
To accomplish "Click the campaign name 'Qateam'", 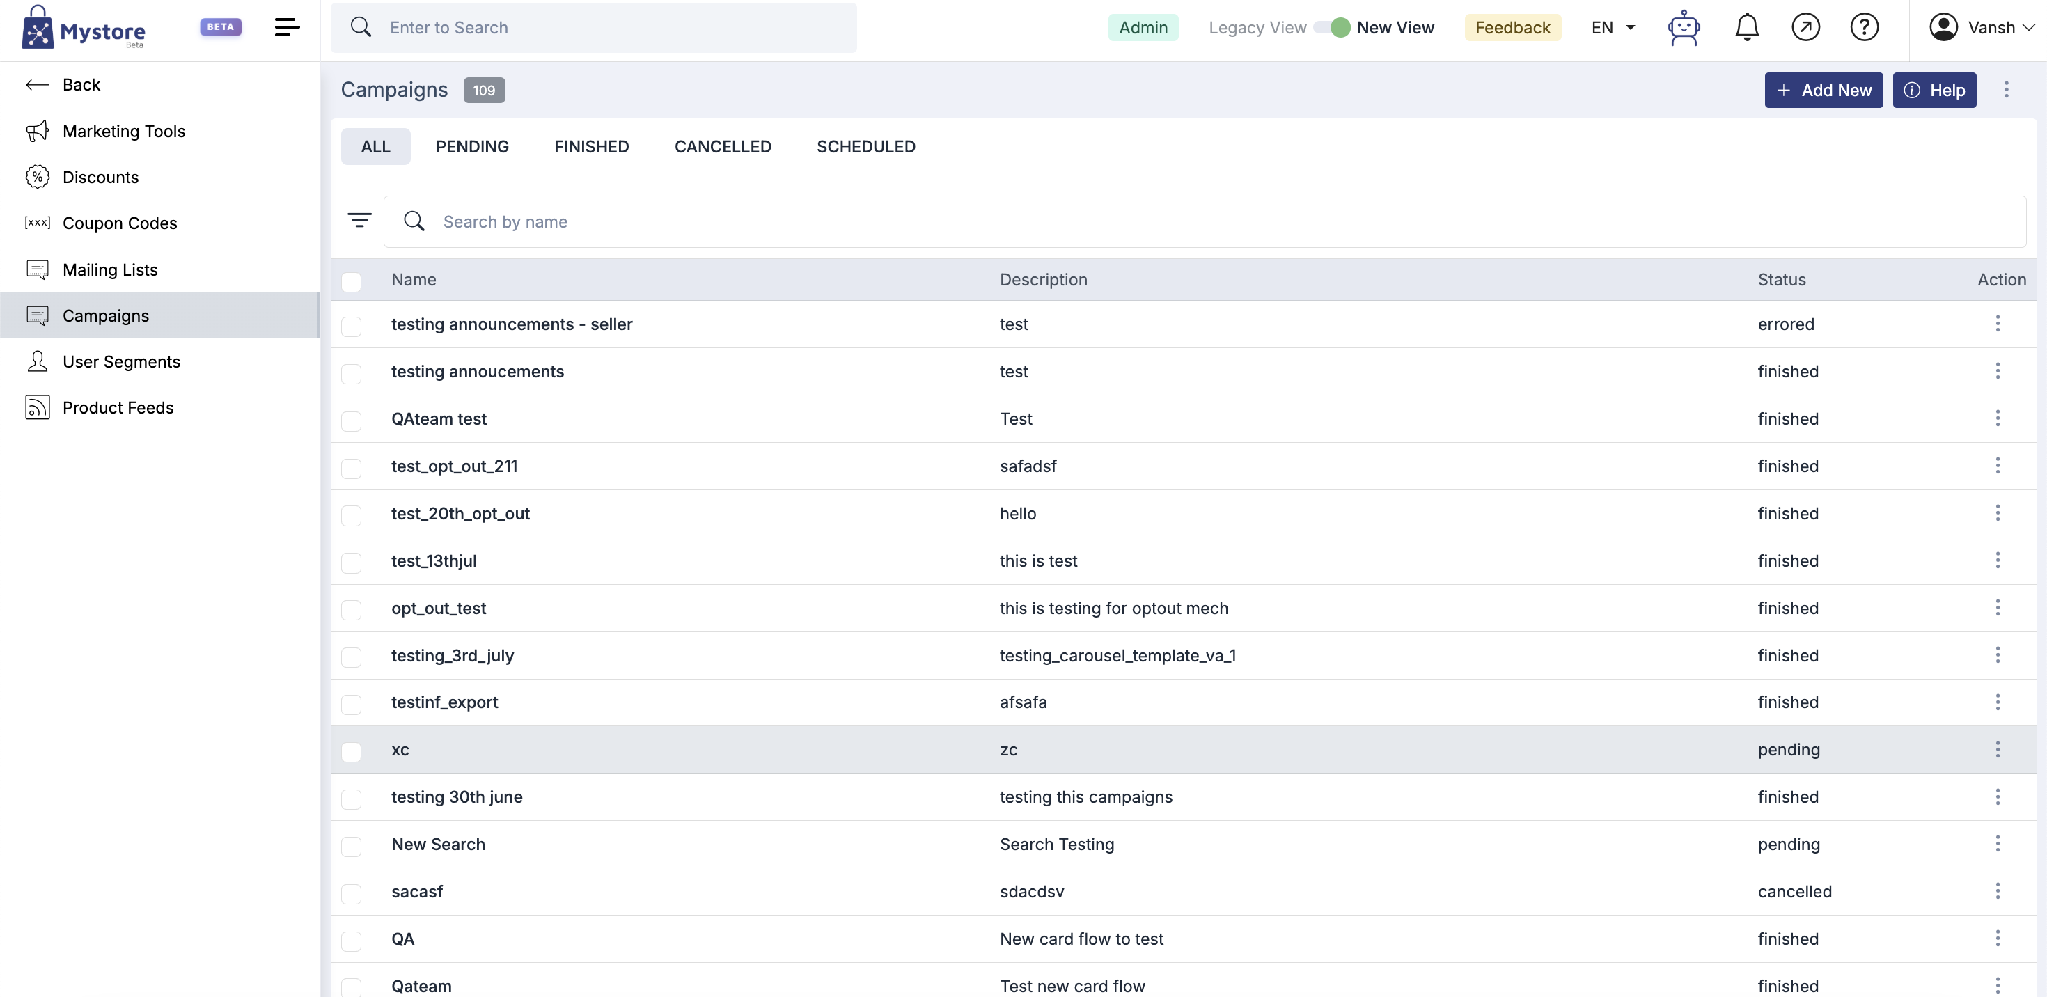I will click(422, 986).
